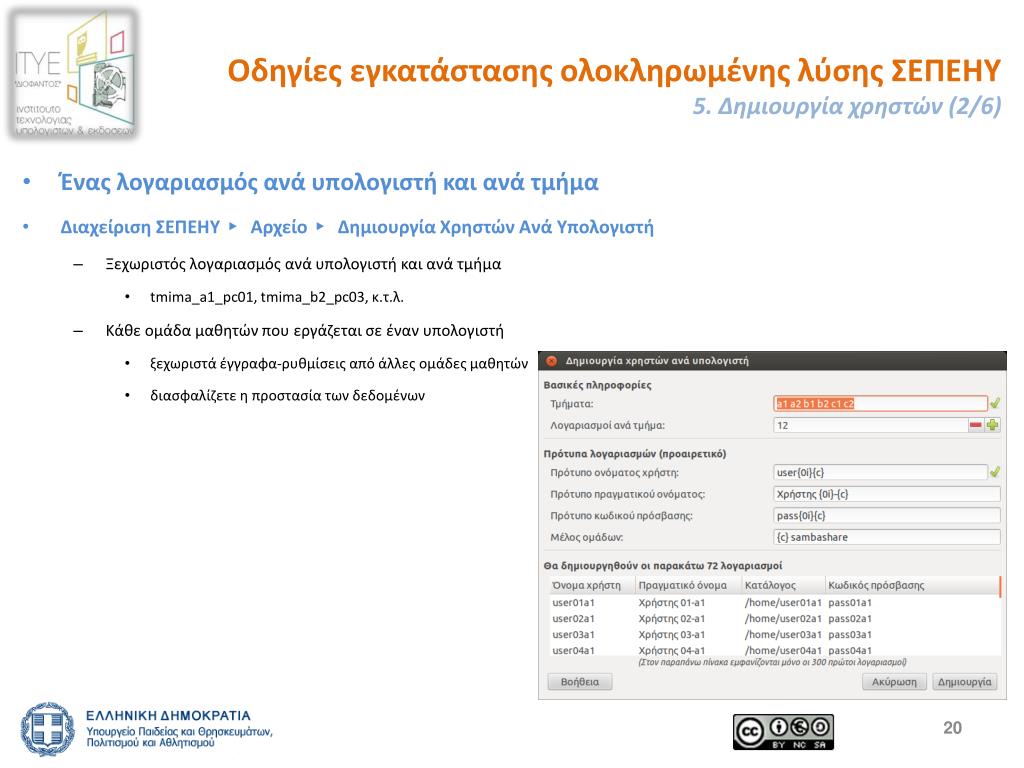Click the /home/user04a1 cell
The width and height of the screenshot is (1024, 768).
tap(783, 650)
